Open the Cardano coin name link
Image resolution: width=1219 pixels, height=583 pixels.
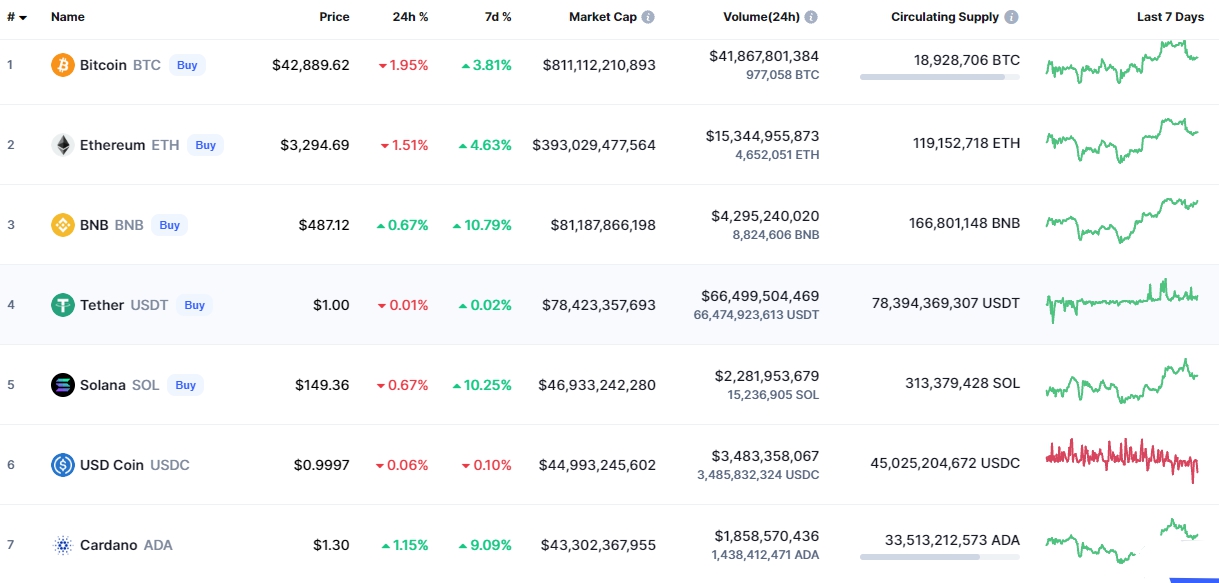tap(109, 545)
